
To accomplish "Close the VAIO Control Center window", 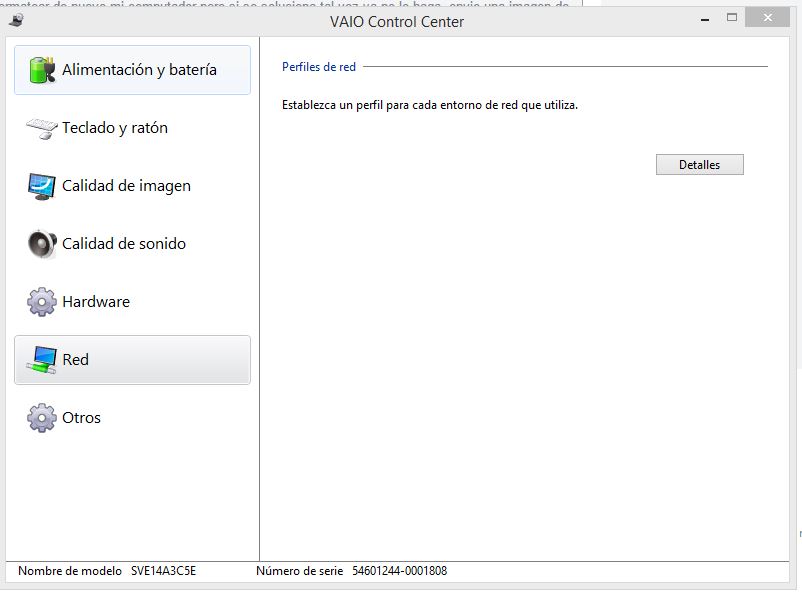I will [x=771, y=18].
